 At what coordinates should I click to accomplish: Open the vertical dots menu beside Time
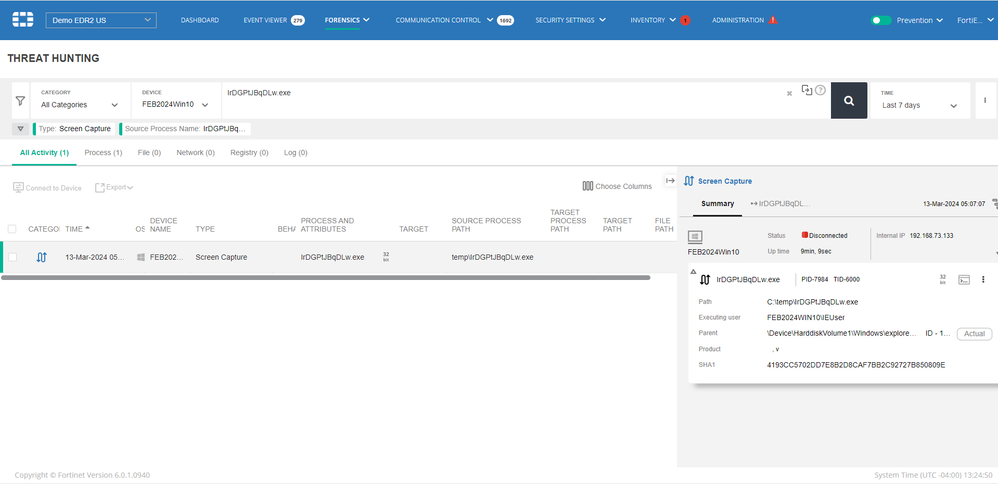click(985, 100)
